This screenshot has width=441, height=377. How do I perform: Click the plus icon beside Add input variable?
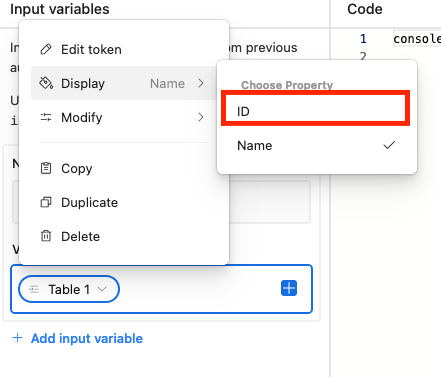(17, 338)
